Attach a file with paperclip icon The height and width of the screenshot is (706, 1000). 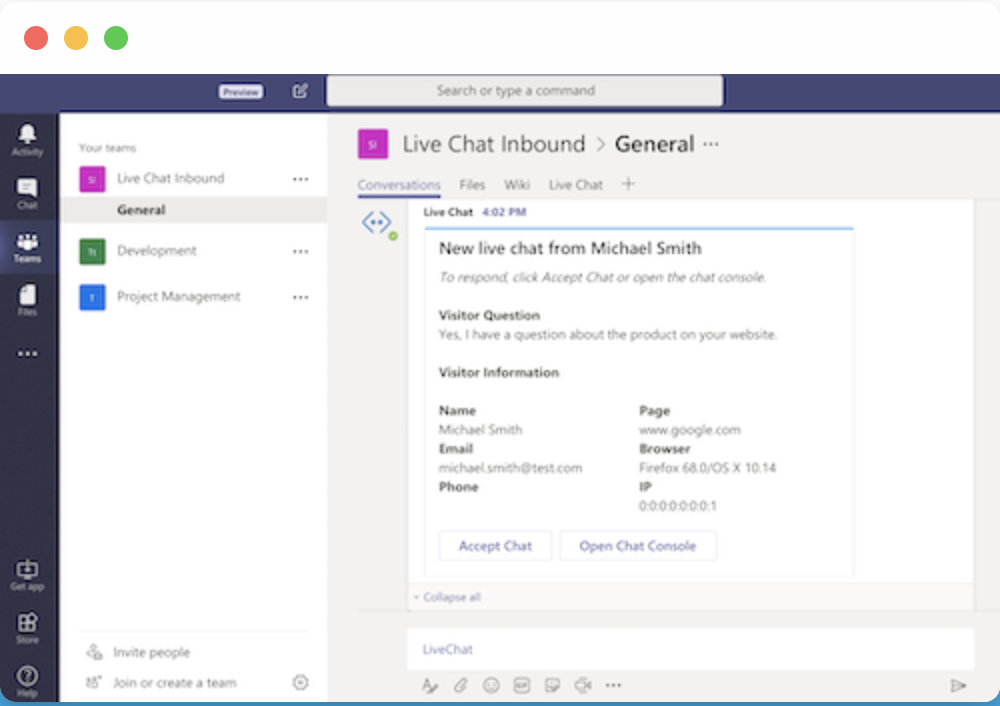460,686
